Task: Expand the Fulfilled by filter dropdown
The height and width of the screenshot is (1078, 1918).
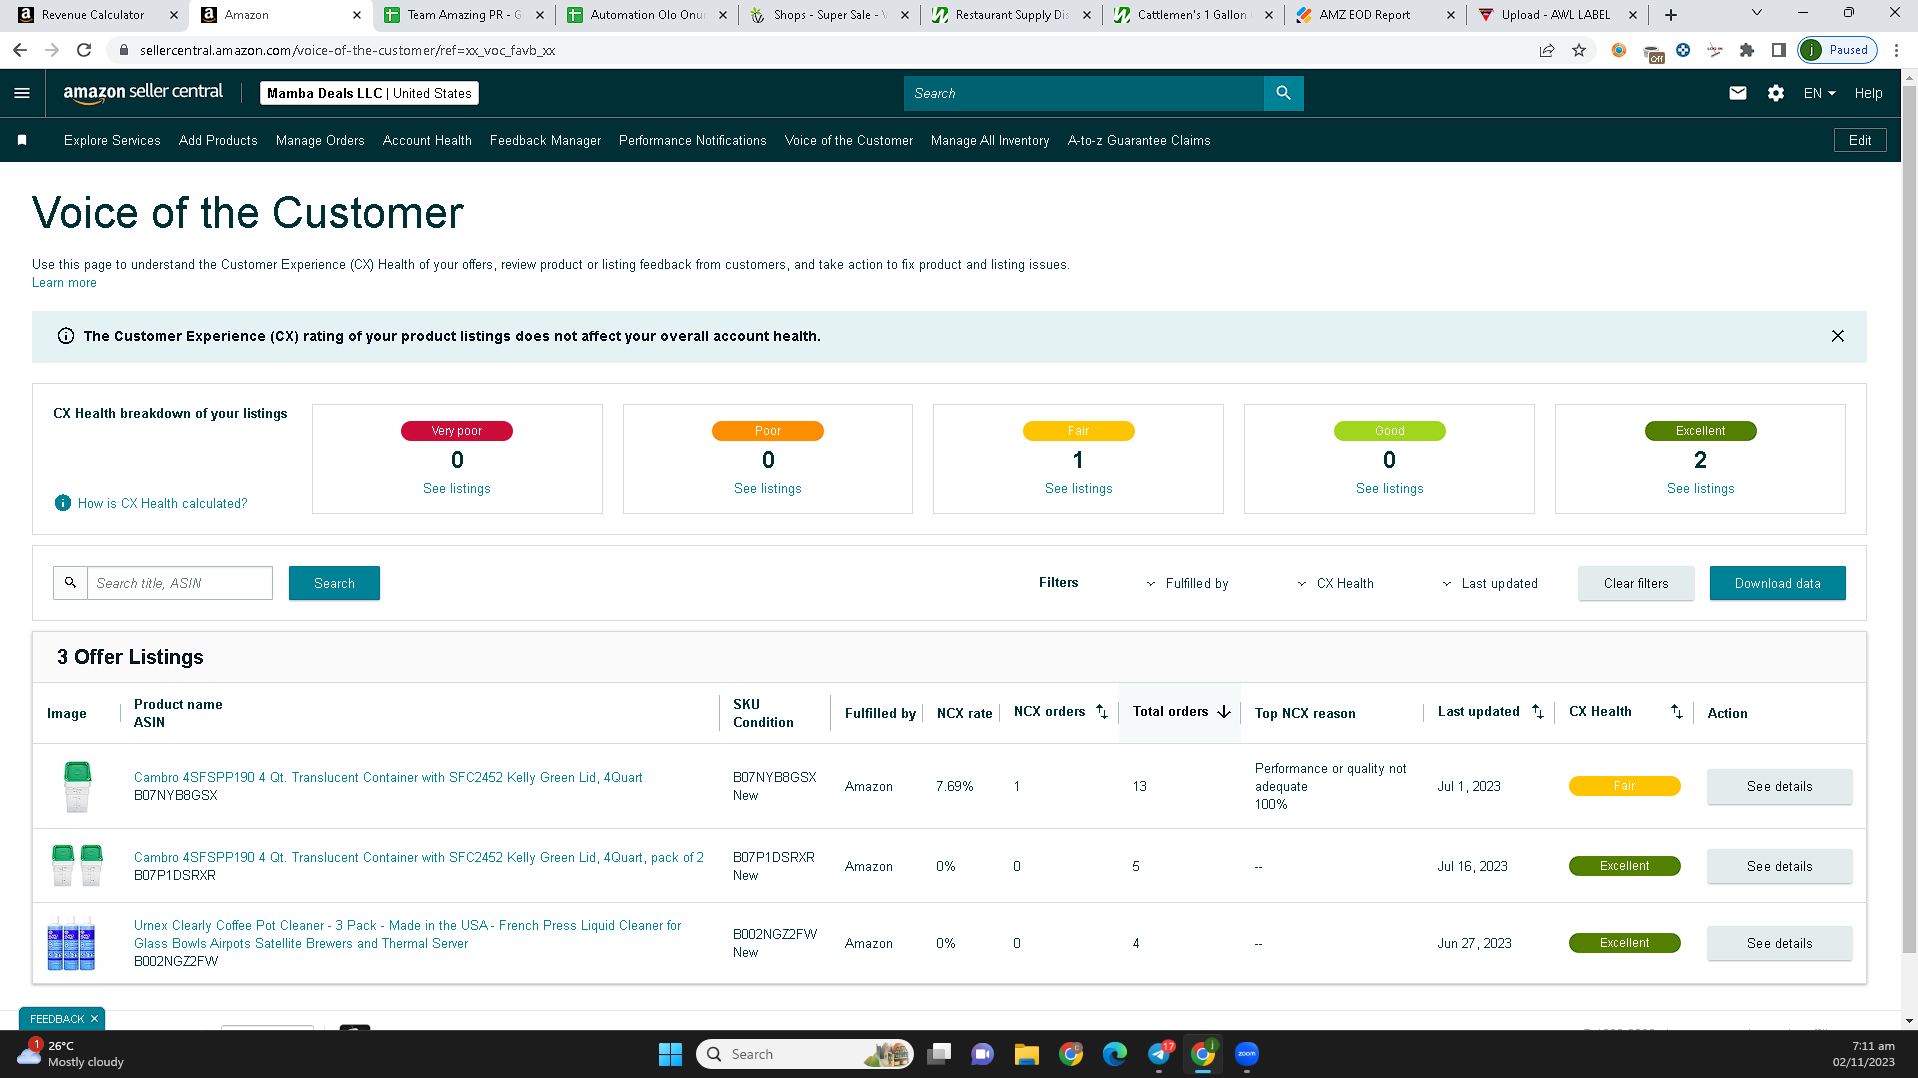Action: [1187, 583]
